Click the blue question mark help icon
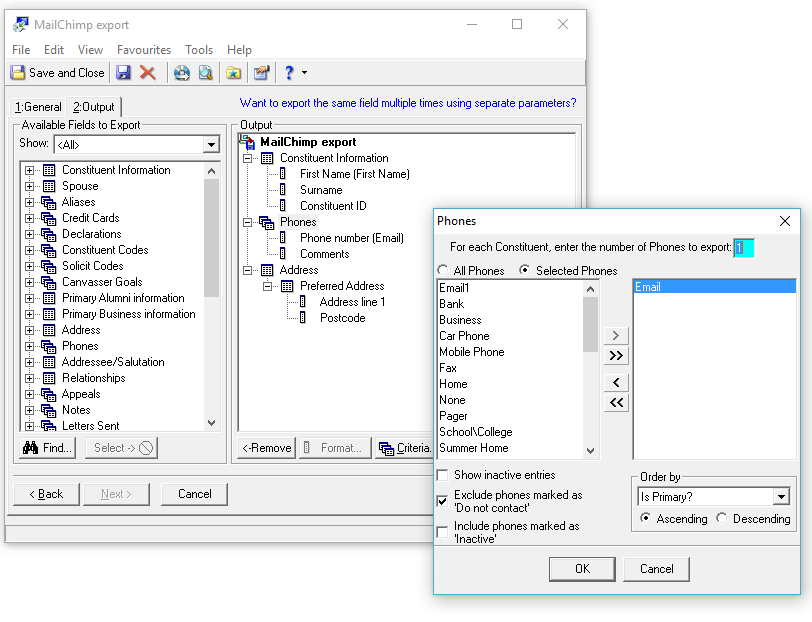 coord(289,73)
